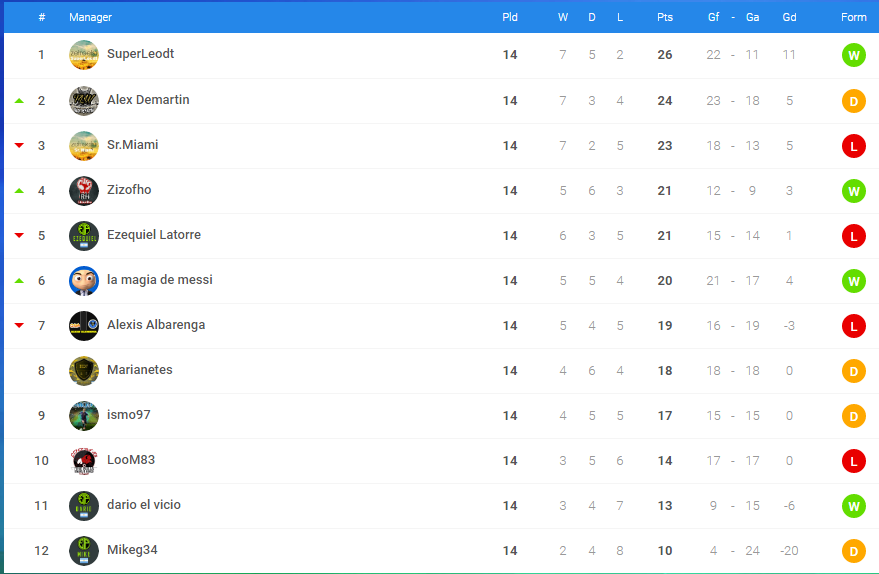Click the Manager column header
The image size is (879, 574).
(90, 17)
